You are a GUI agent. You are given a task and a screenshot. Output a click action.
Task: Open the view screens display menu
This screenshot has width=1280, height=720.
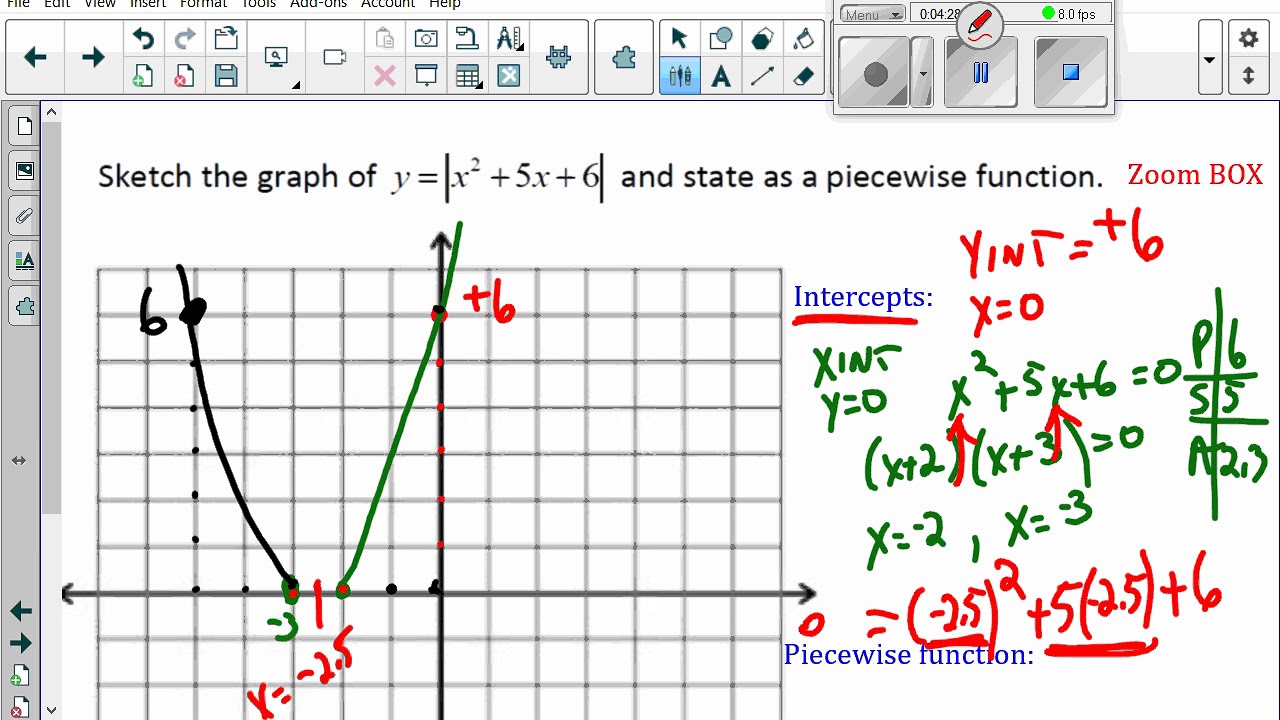277,58
